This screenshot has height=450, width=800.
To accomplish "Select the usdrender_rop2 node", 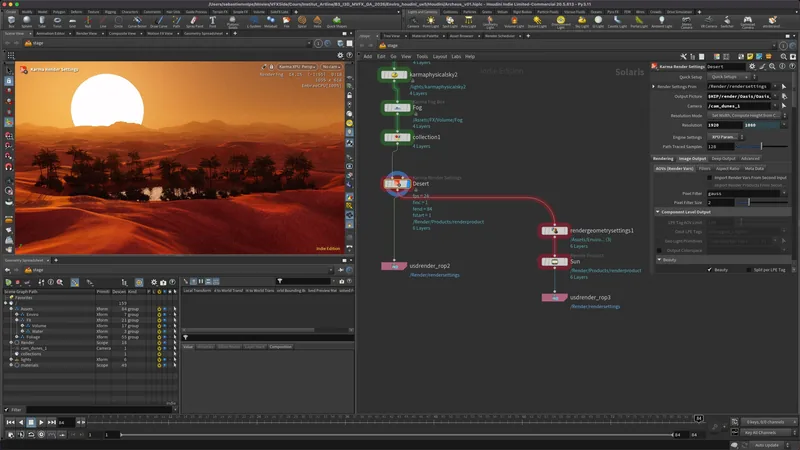I will (394, 266).
